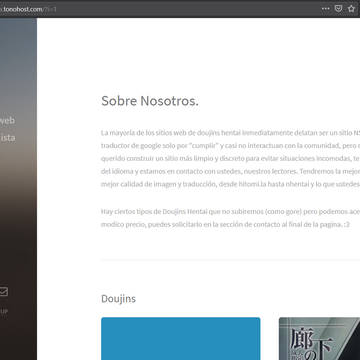
Task: Open the doujin cover with Japanese kanji
Action: 319,339
